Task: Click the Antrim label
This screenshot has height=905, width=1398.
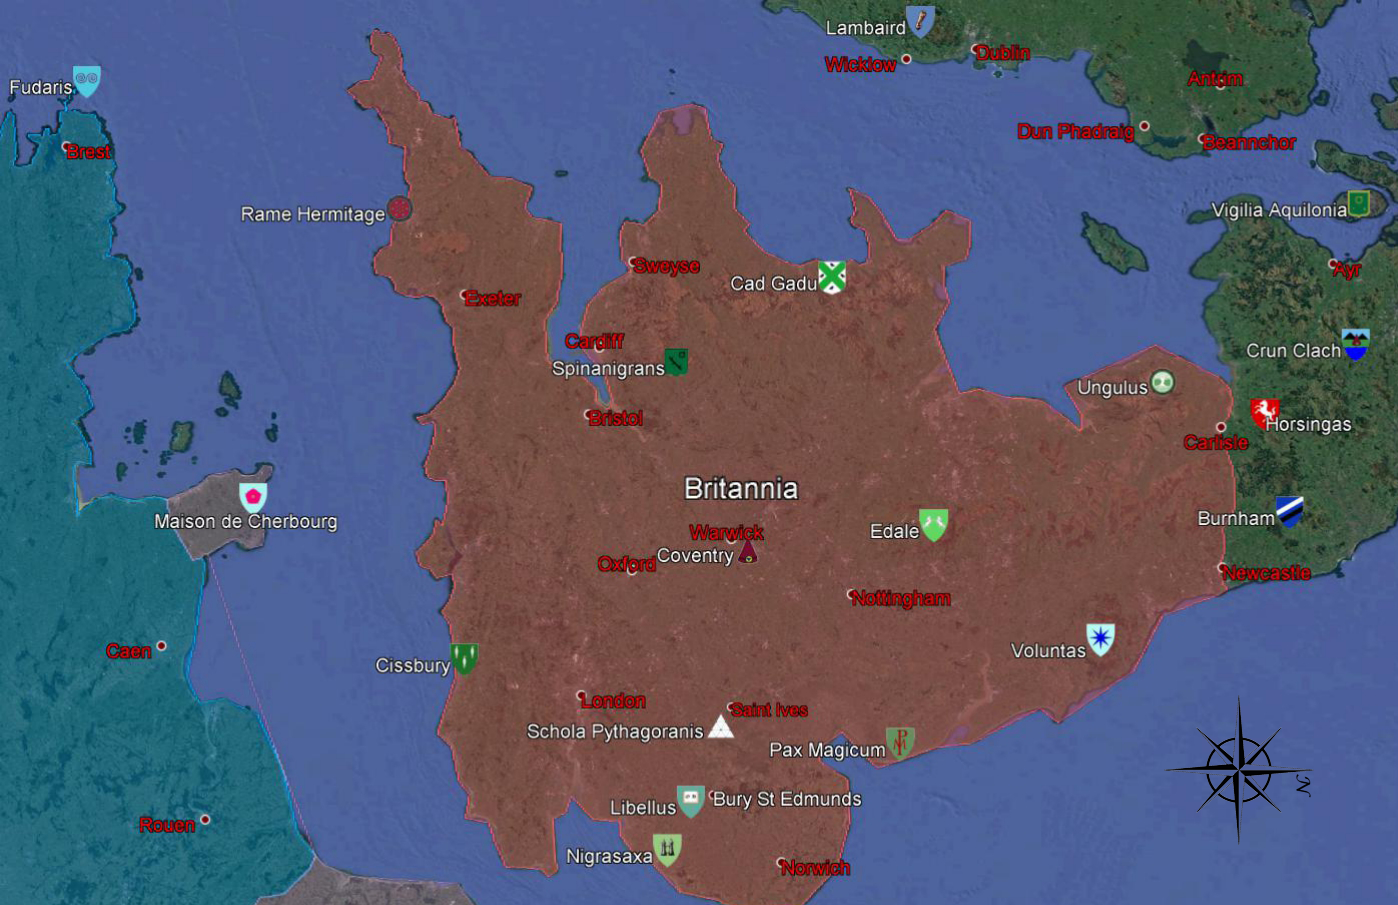Action: coord(1215,79)
